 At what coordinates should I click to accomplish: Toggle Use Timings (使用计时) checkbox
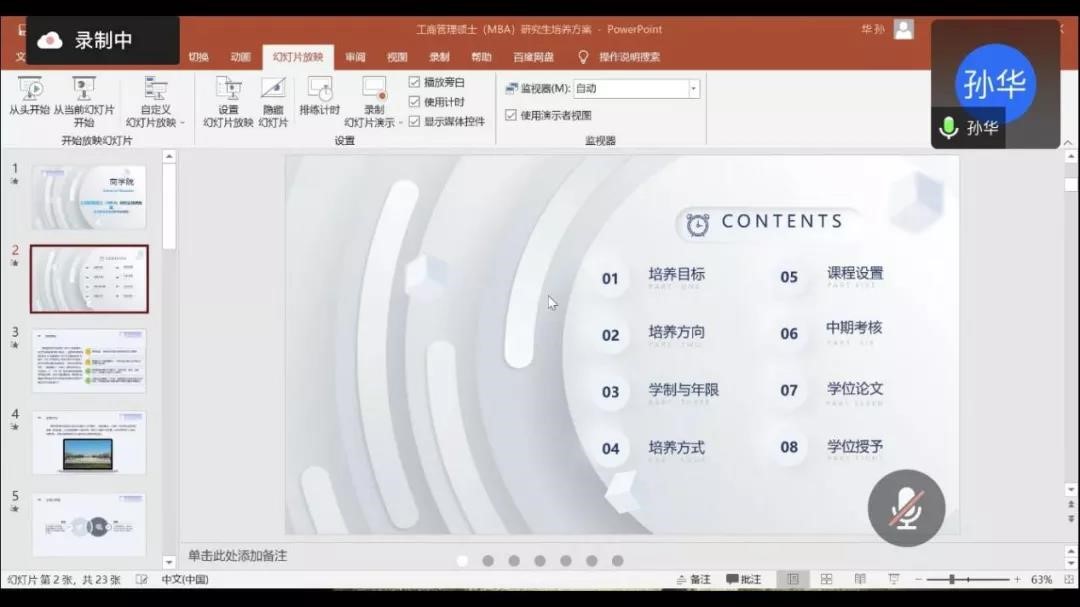click(414, 102)
